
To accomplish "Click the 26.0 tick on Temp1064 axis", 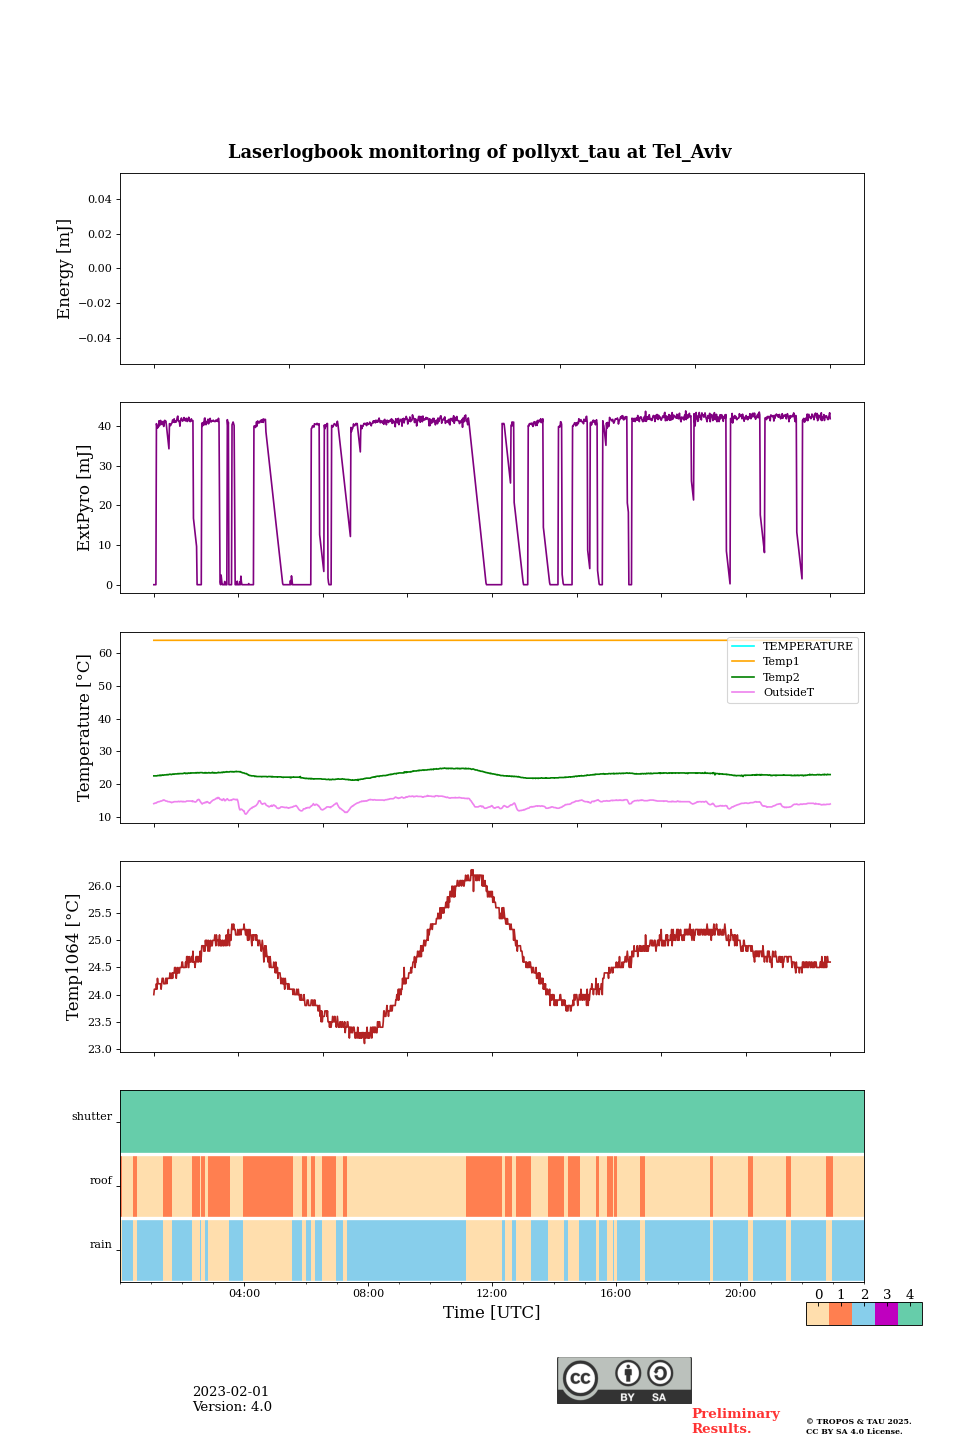I will (100, 886).
